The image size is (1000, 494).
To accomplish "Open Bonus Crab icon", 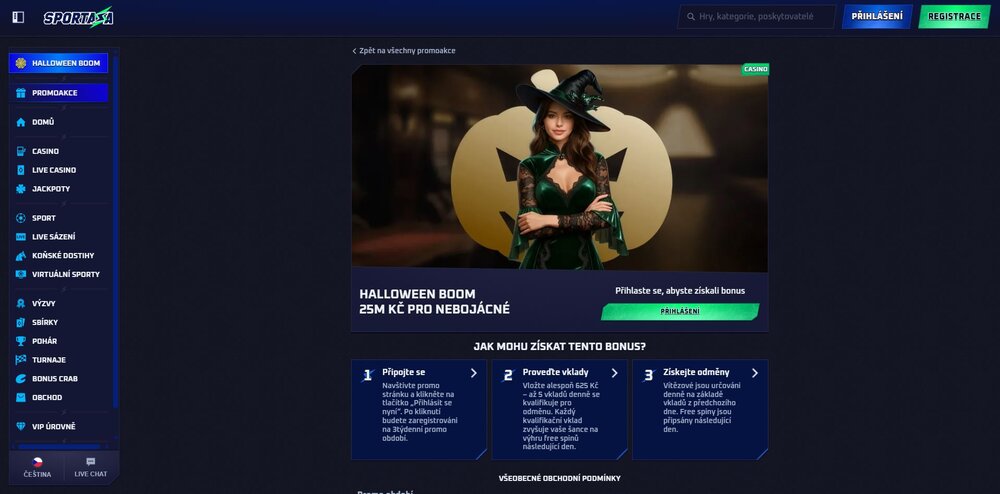I will (x=21, y=379).
